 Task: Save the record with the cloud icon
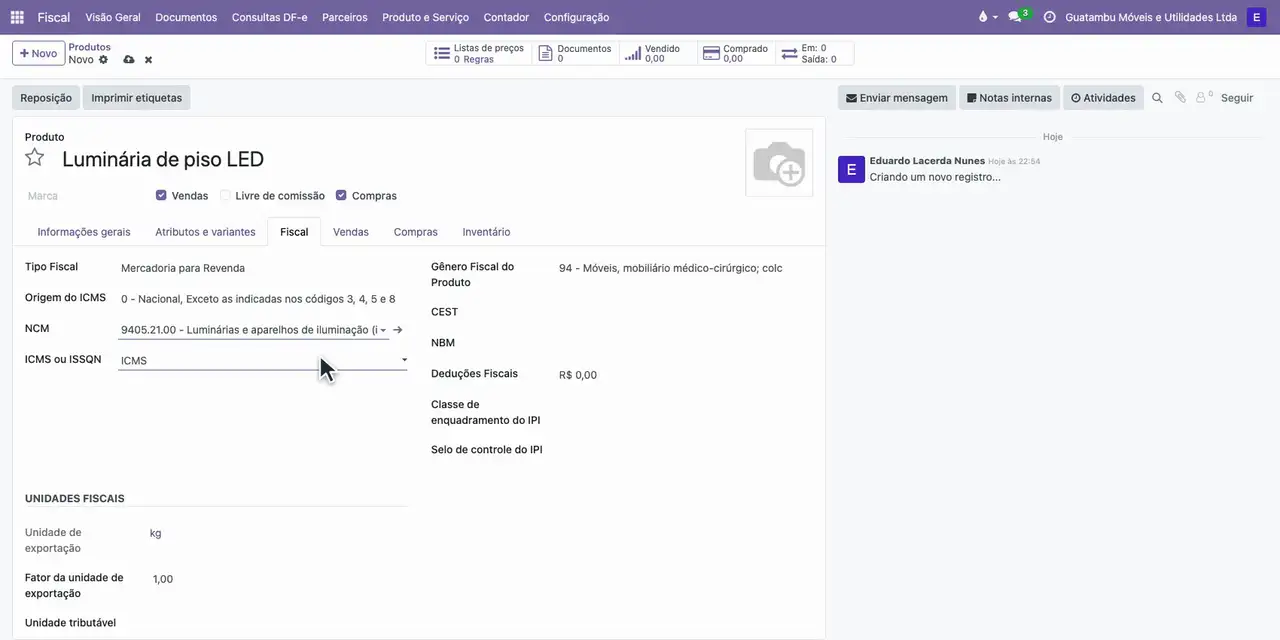pyautogui.click(x=128, y=60)
